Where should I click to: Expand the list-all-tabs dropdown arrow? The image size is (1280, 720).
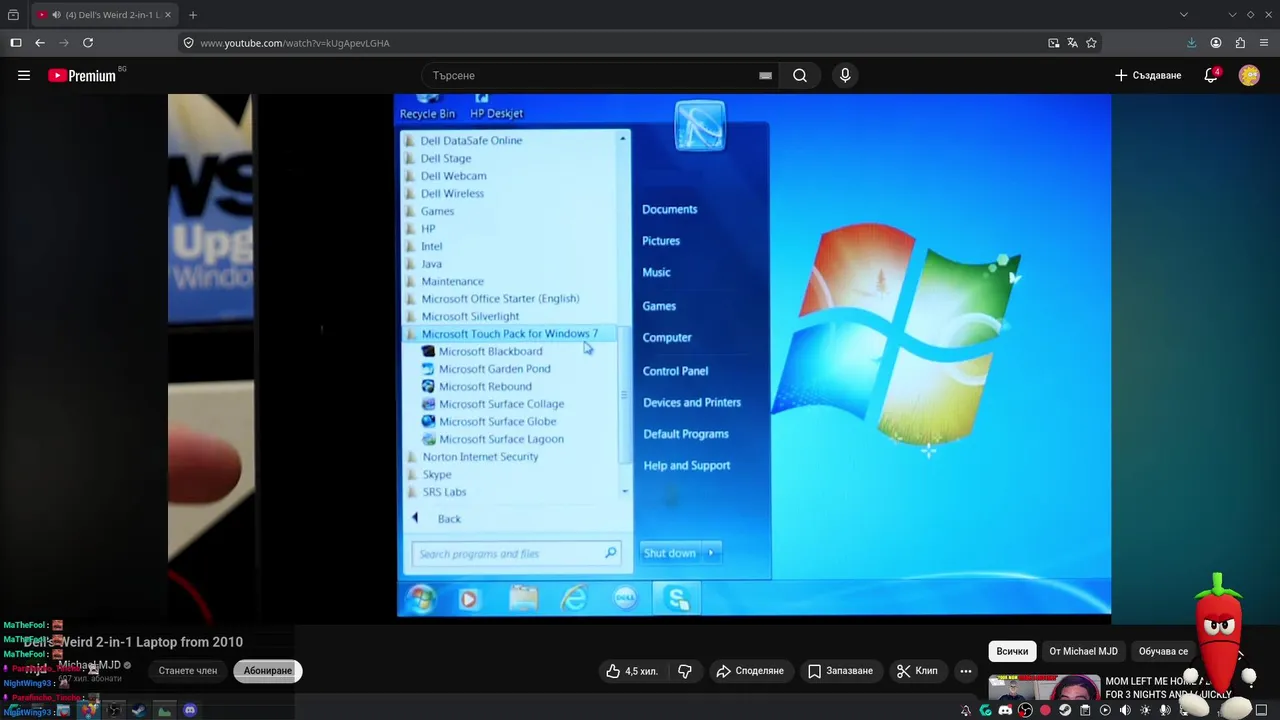coord(1184,15)
